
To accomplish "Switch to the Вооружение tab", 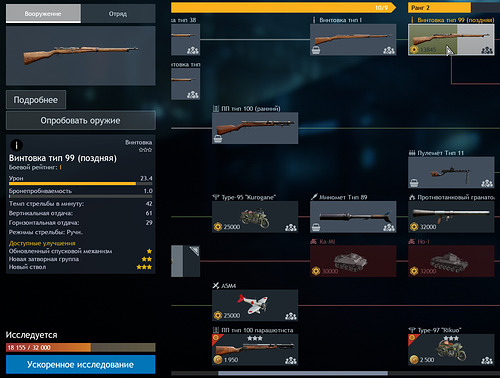I will coord(43,14).
